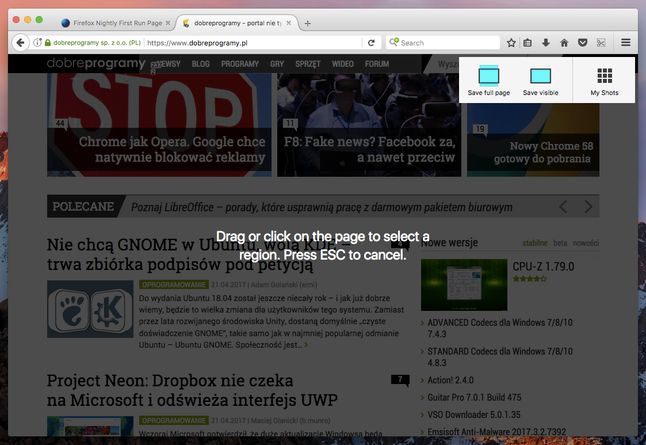Select the stabilne versions tab
Viewport: 646px width, 445px height.
[x=535, y=243]
